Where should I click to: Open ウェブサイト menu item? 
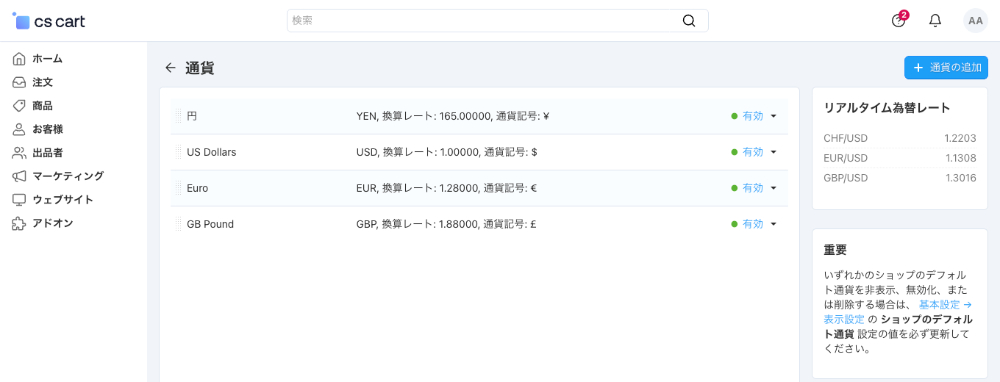pos(62,200)
